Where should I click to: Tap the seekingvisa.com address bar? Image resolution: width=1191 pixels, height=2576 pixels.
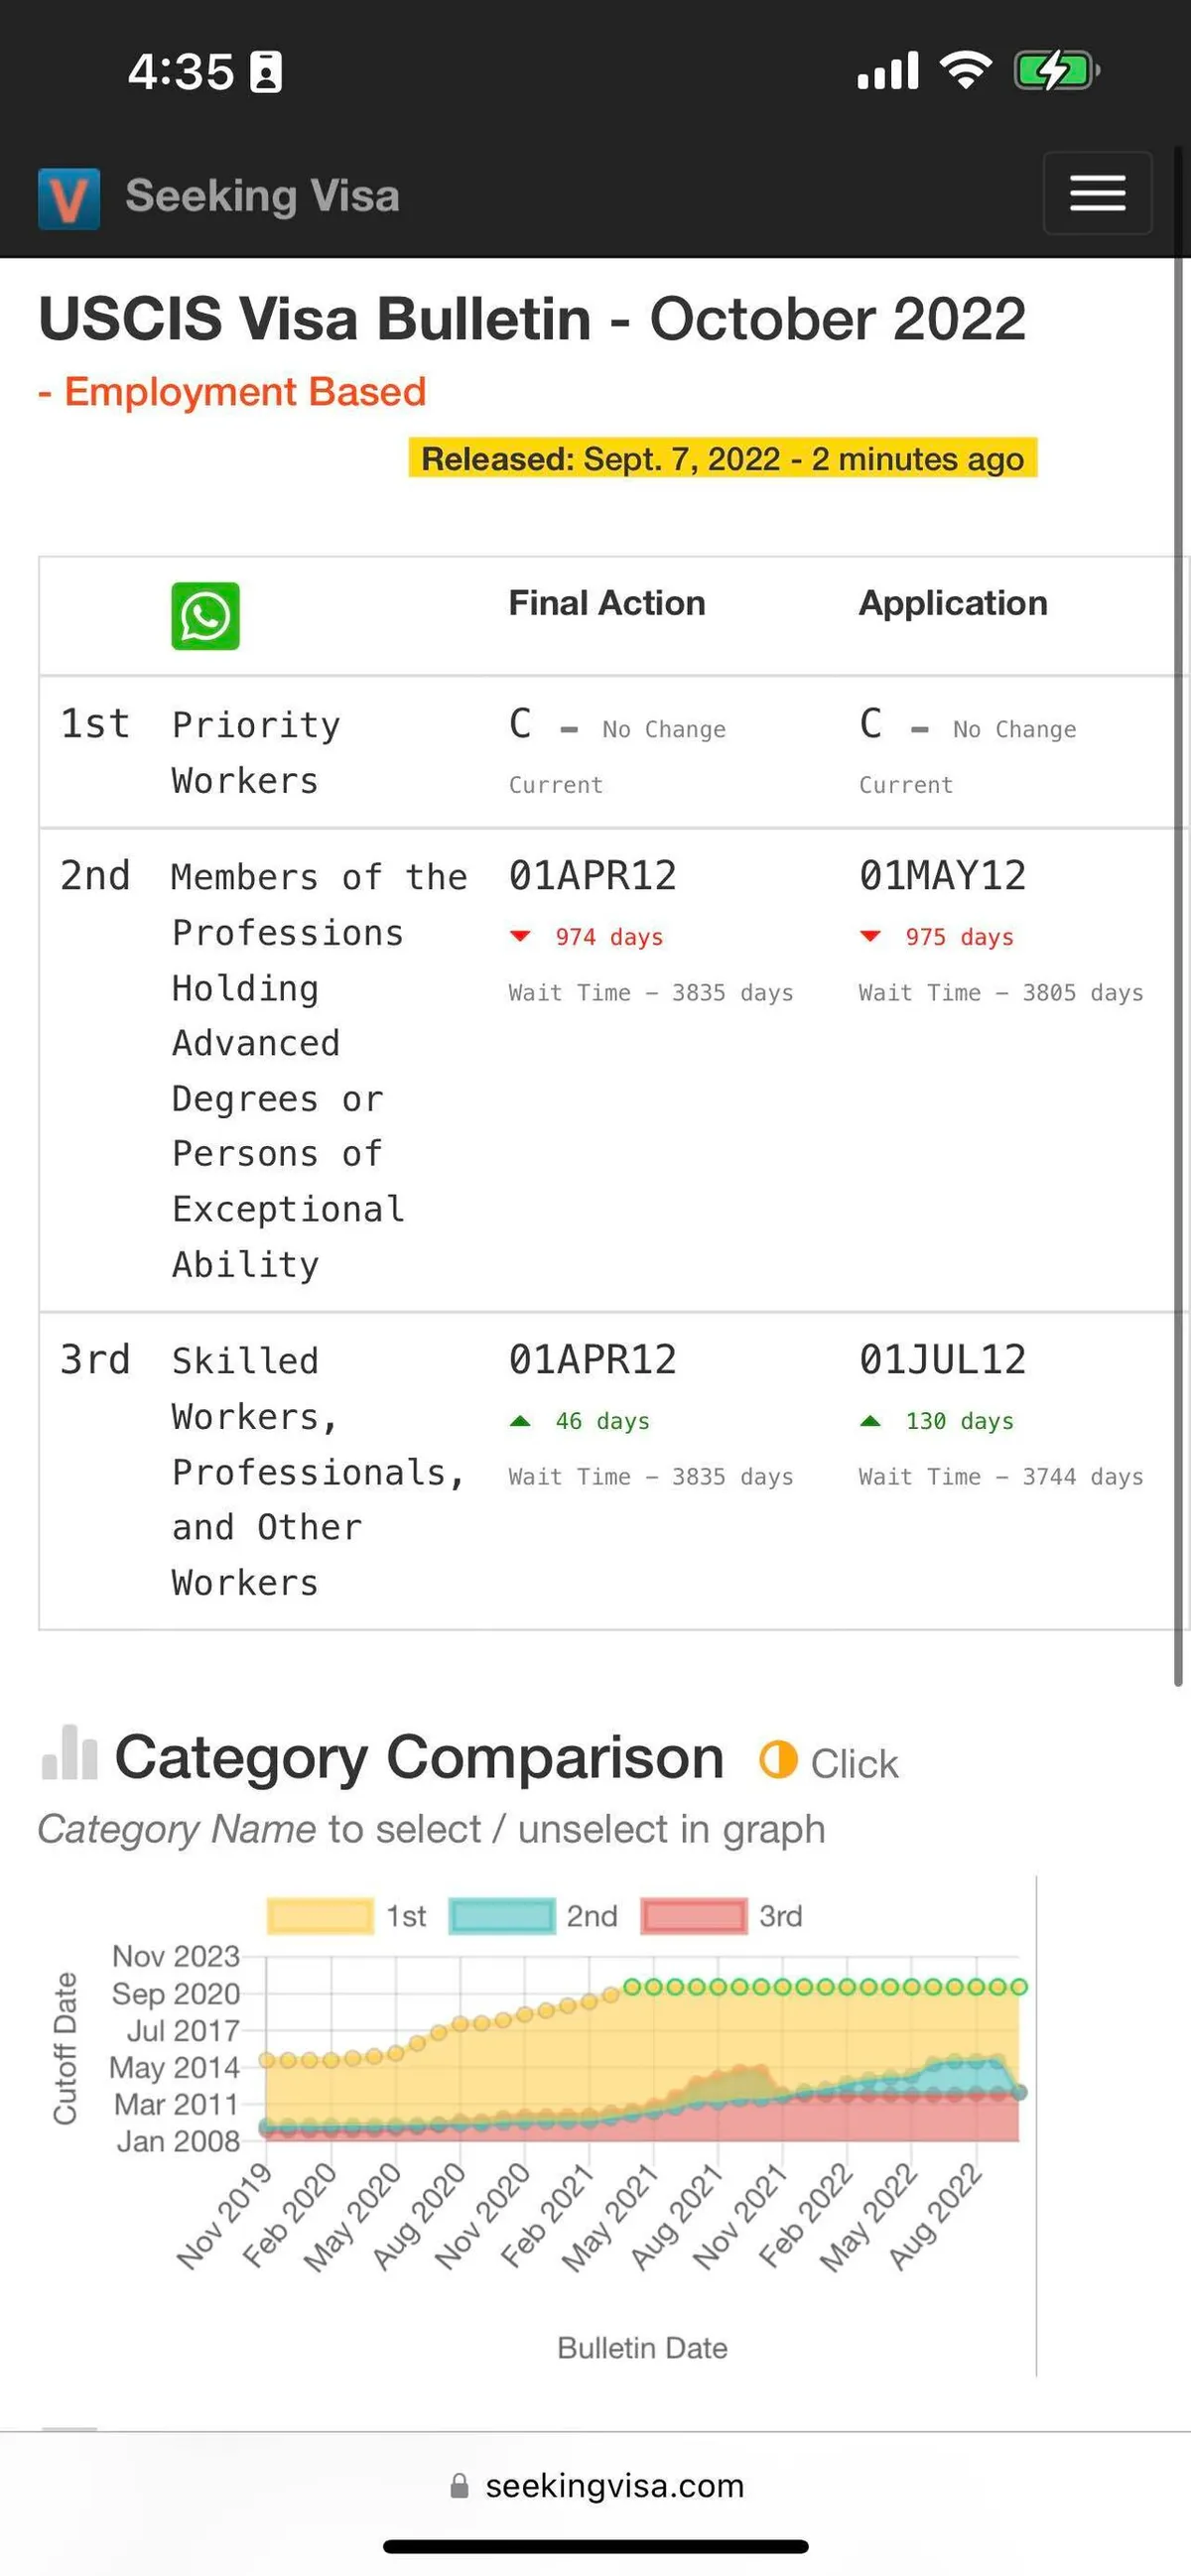614,2485
